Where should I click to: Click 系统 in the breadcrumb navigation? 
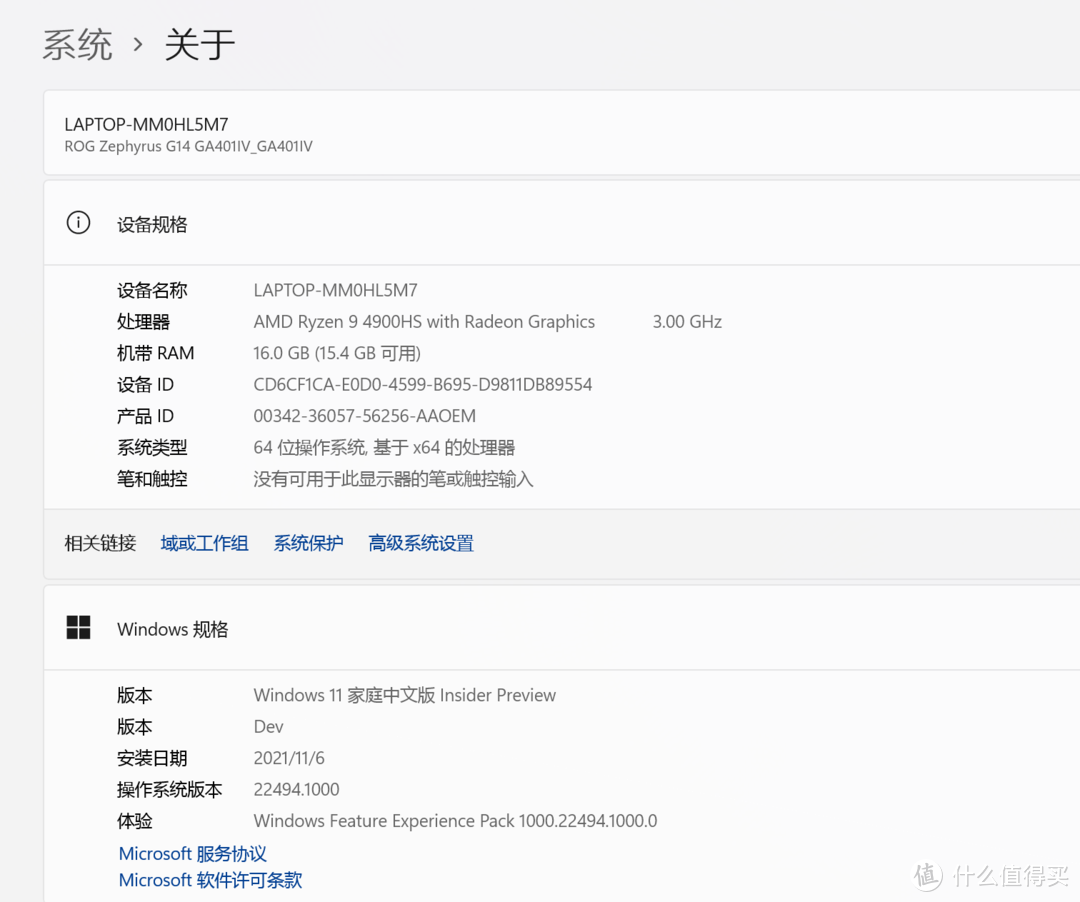[x=77, y=44]
